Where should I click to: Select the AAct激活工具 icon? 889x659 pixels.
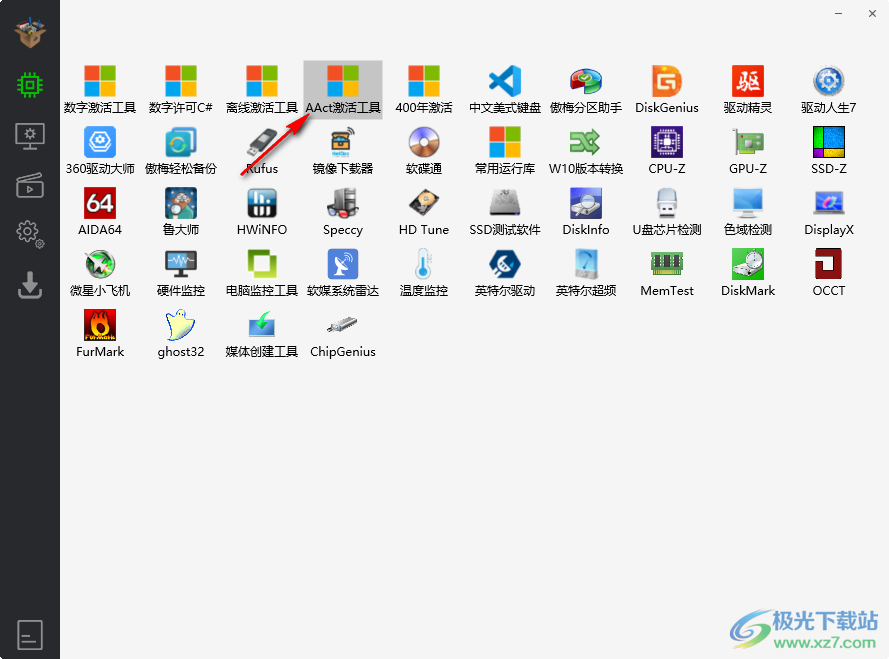343,90
